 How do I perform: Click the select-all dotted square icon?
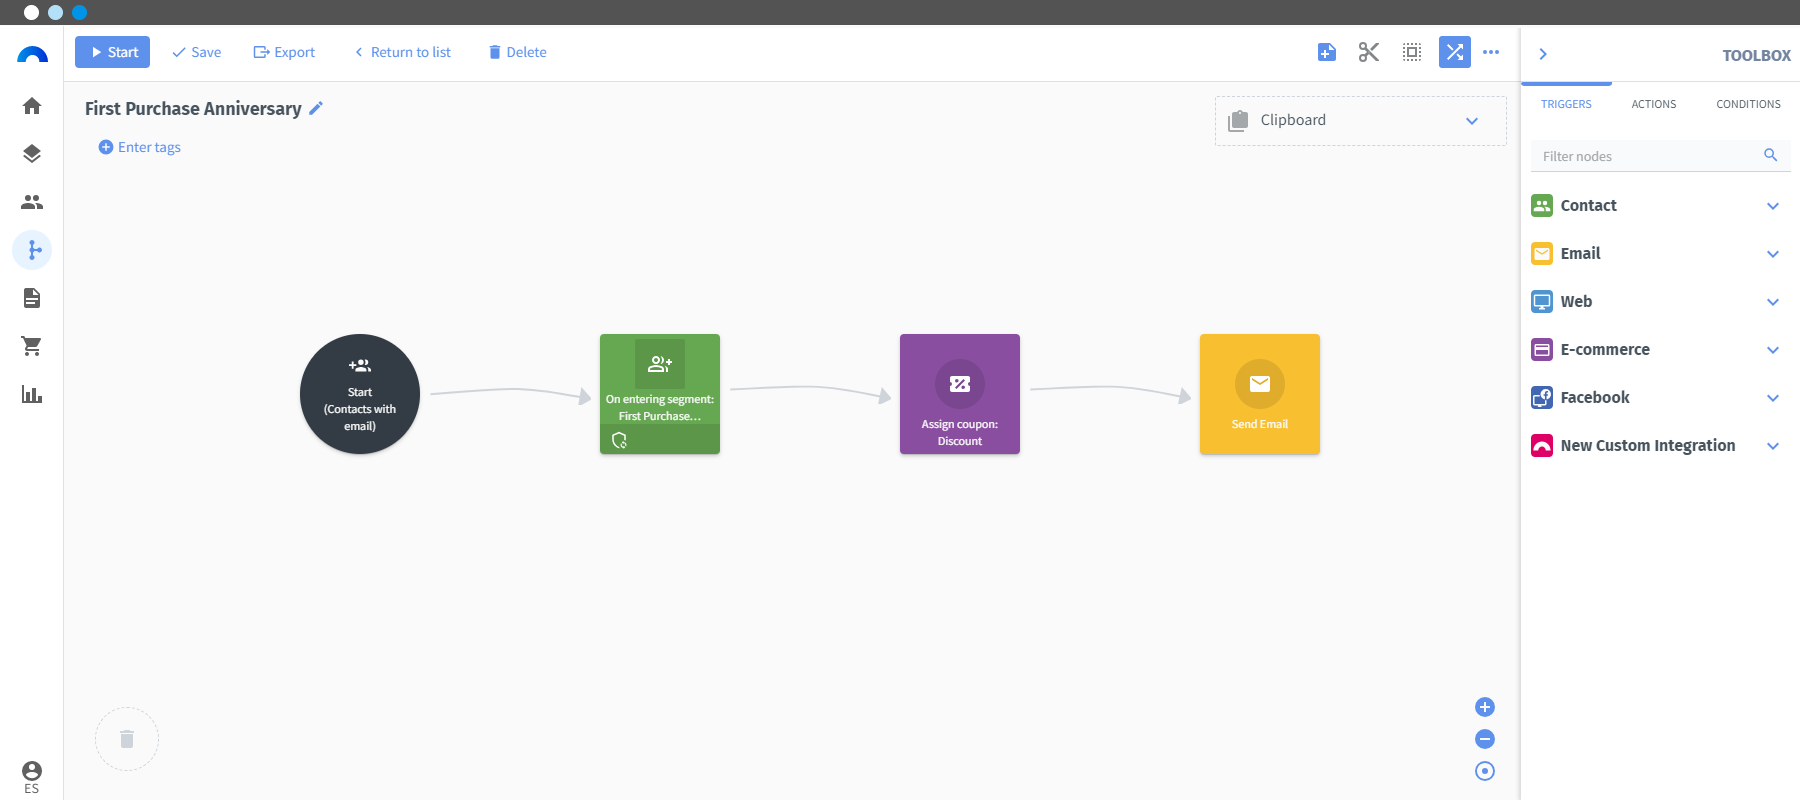pyautogui.click(x=1412, y=52)
